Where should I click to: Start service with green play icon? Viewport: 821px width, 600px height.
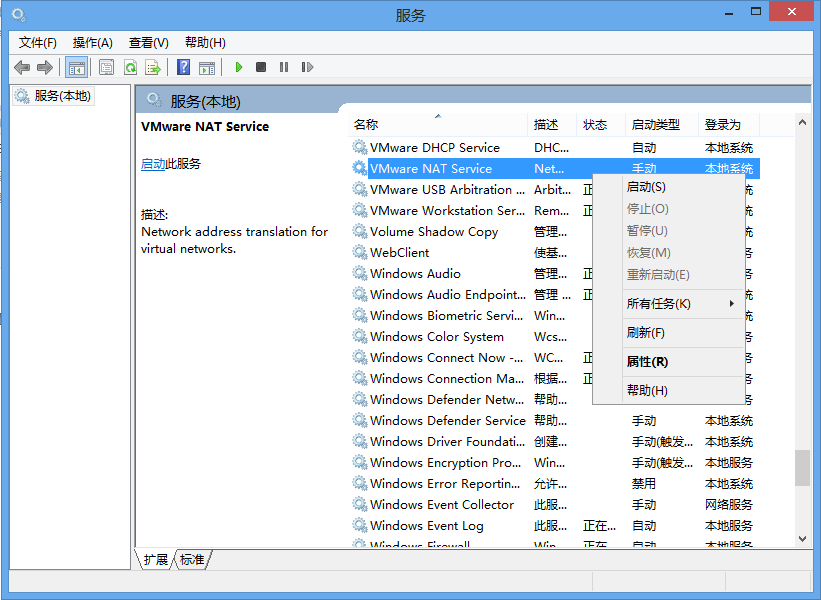click(239, 67)
